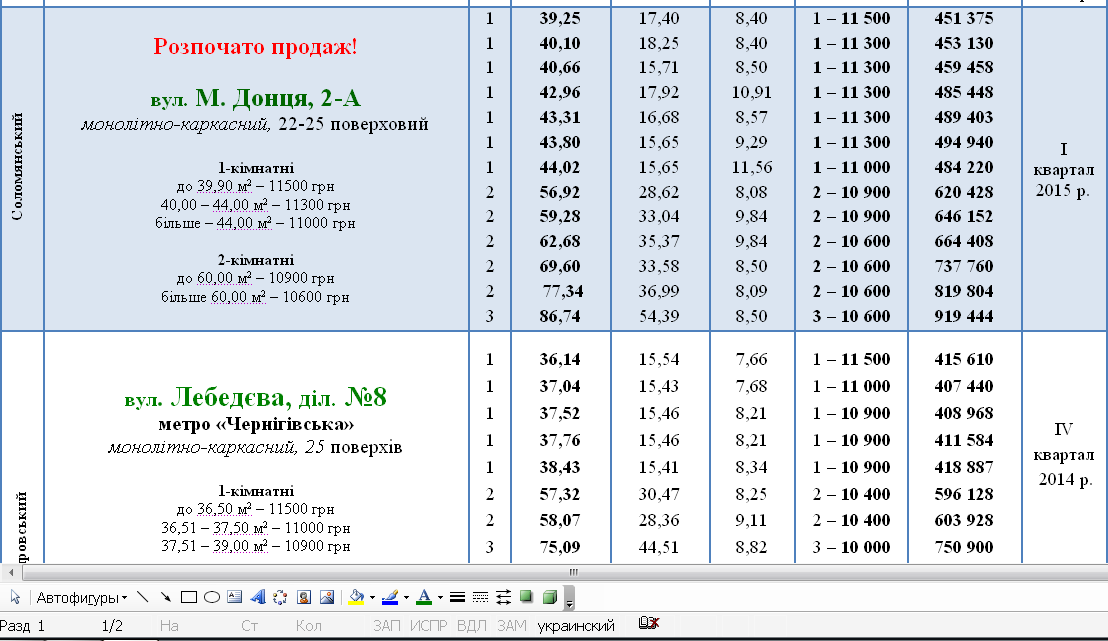
Task: Open the line style options
Action: [x=457, y=598]
